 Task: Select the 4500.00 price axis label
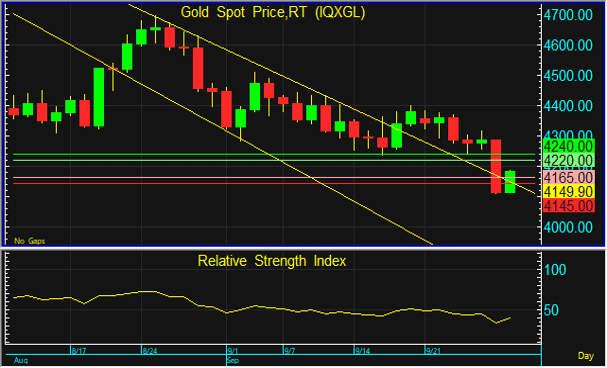568,75
